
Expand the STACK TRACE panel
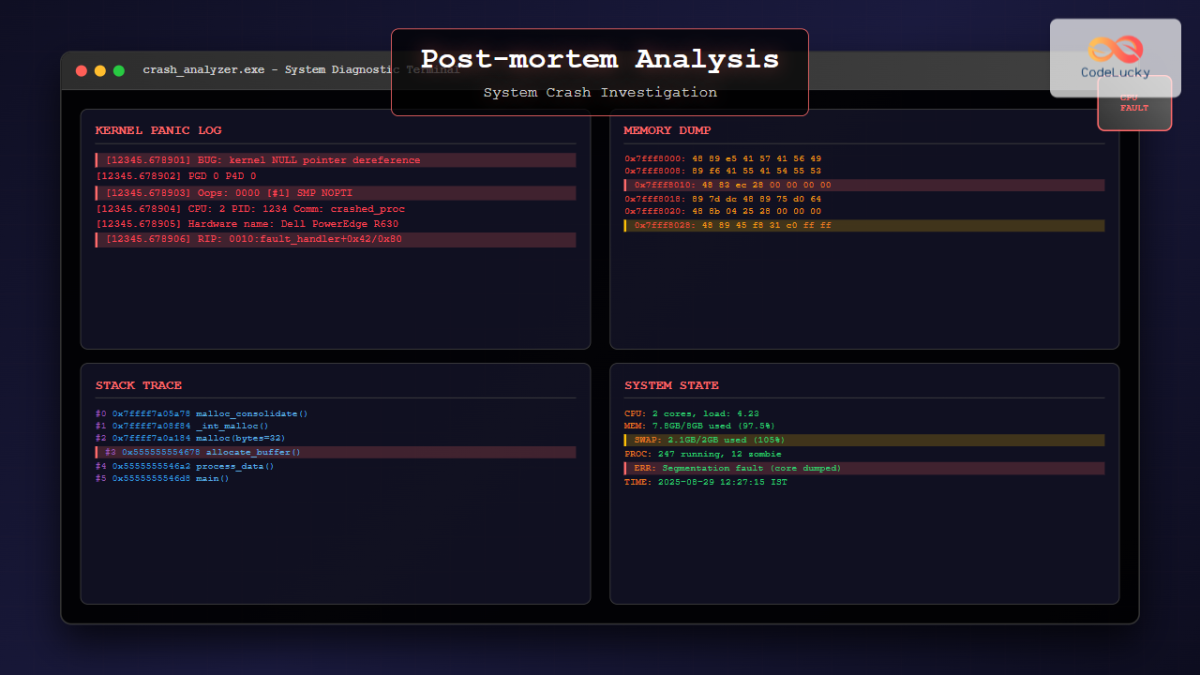pyautogui.click(x=138, y=385)
